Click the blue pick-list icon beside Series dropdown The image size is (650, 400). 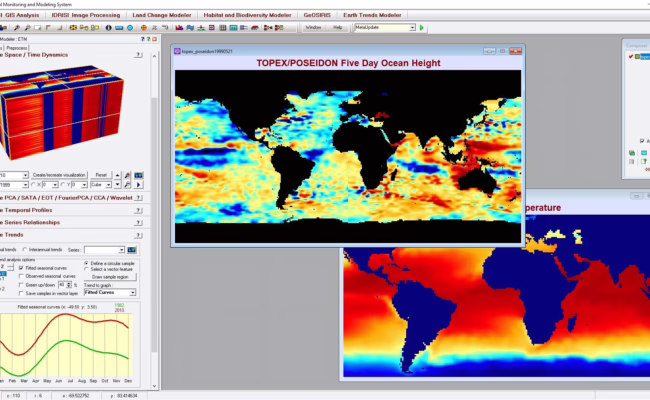pyautogui.click(x=131, y=250)
